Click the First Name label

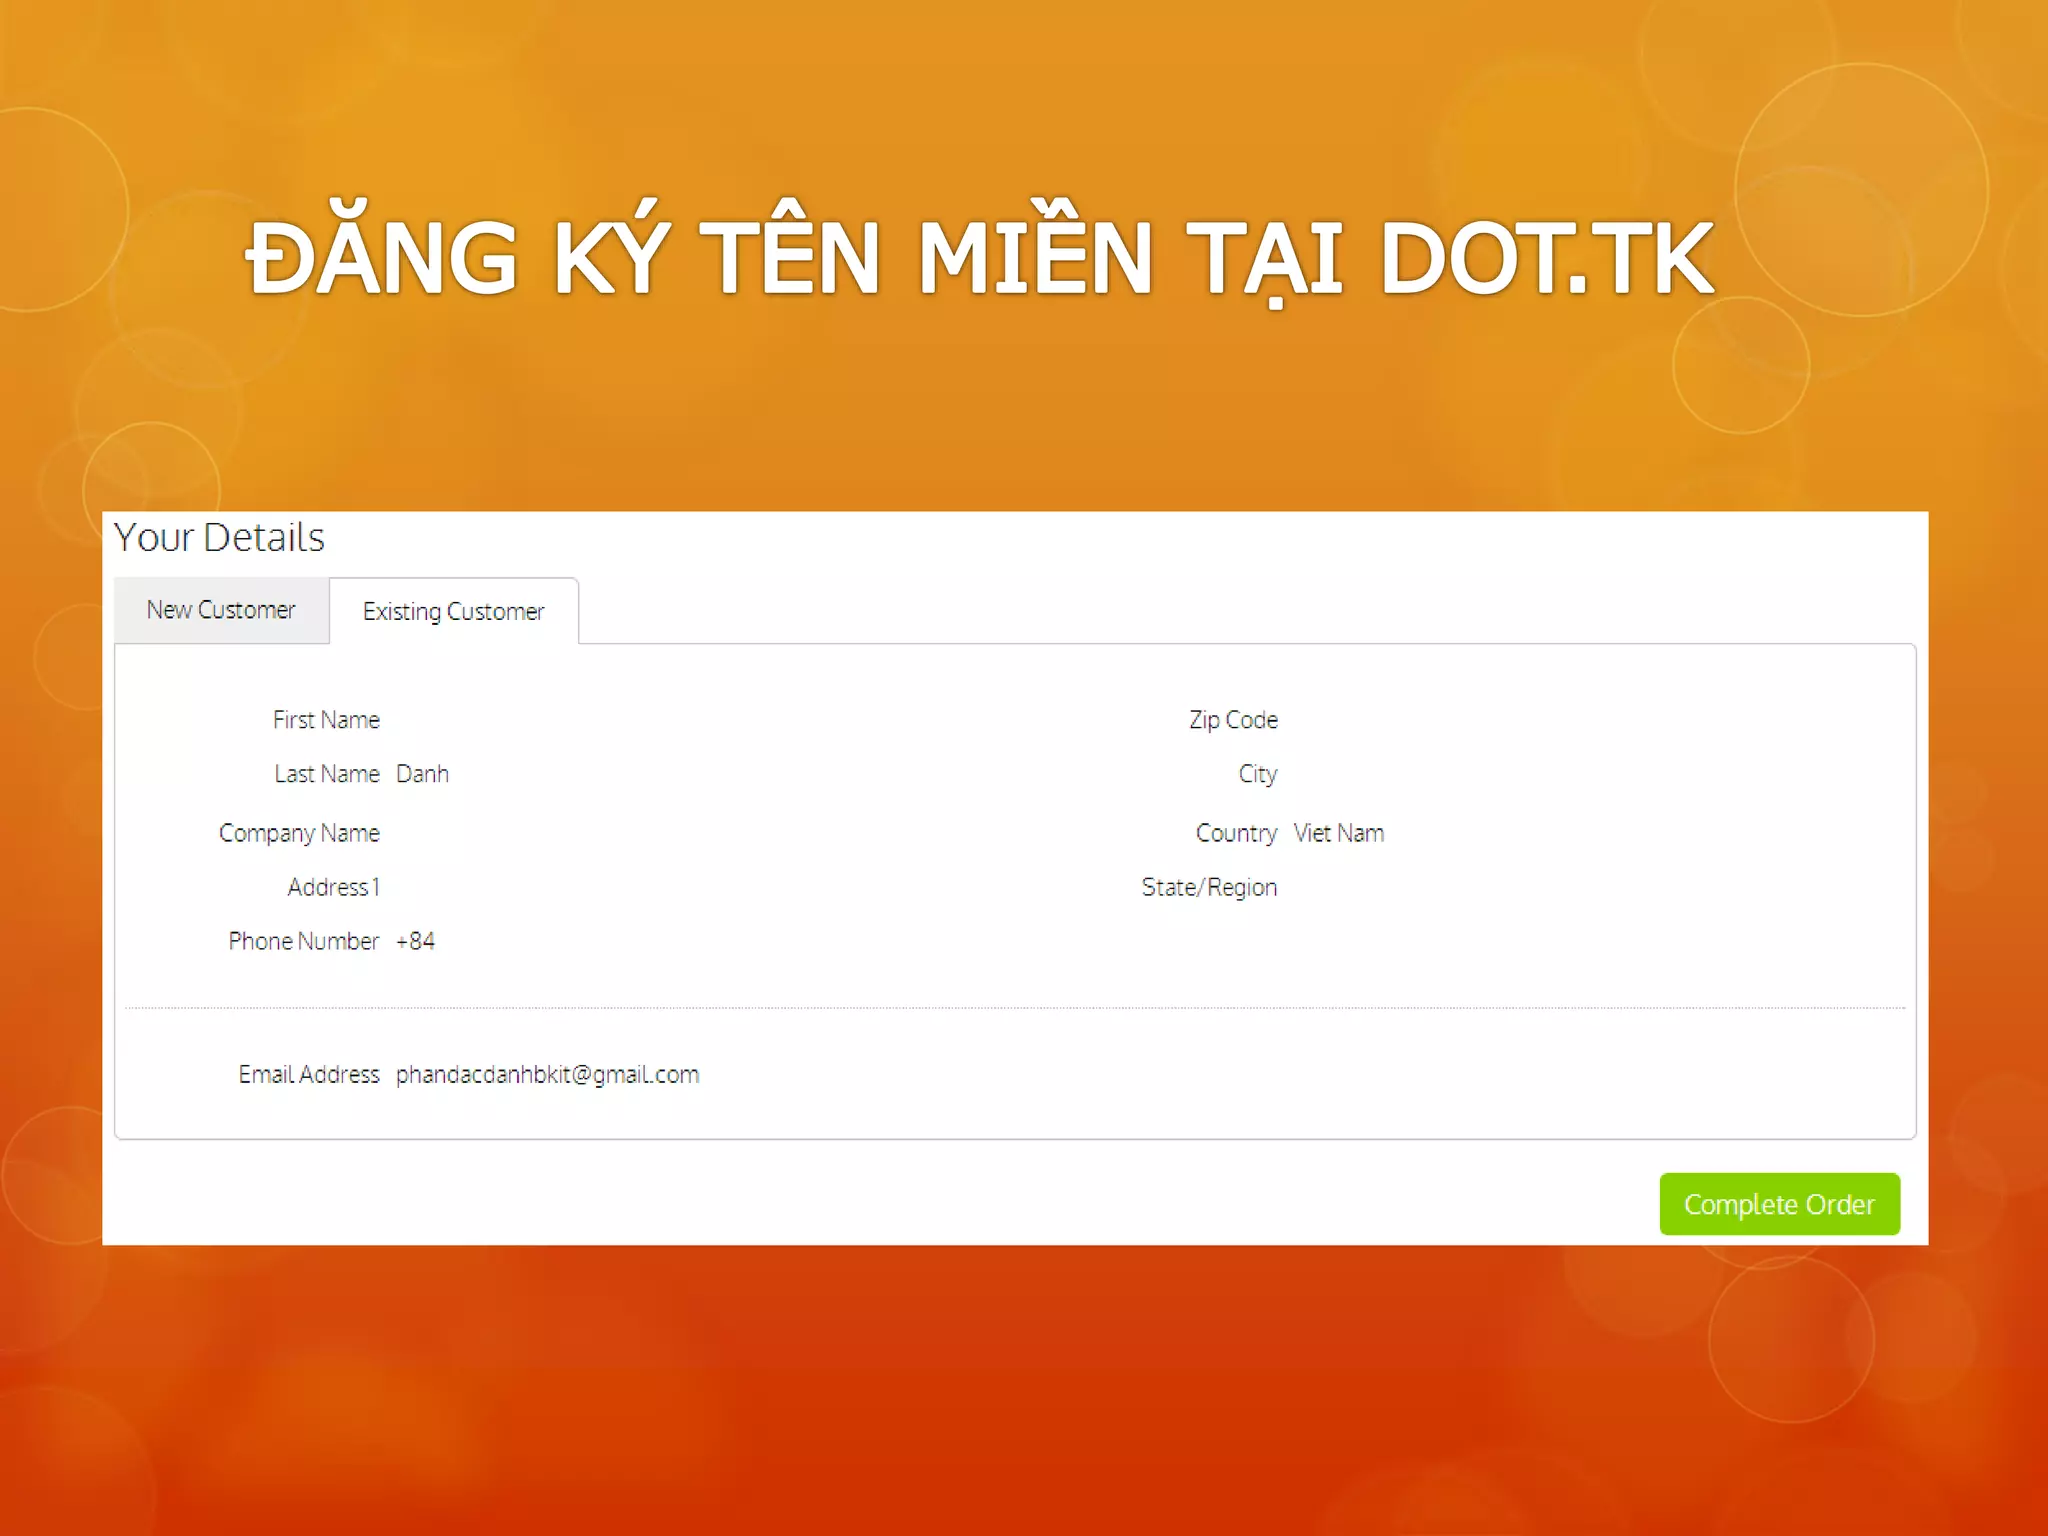click(x=326, y=720)
